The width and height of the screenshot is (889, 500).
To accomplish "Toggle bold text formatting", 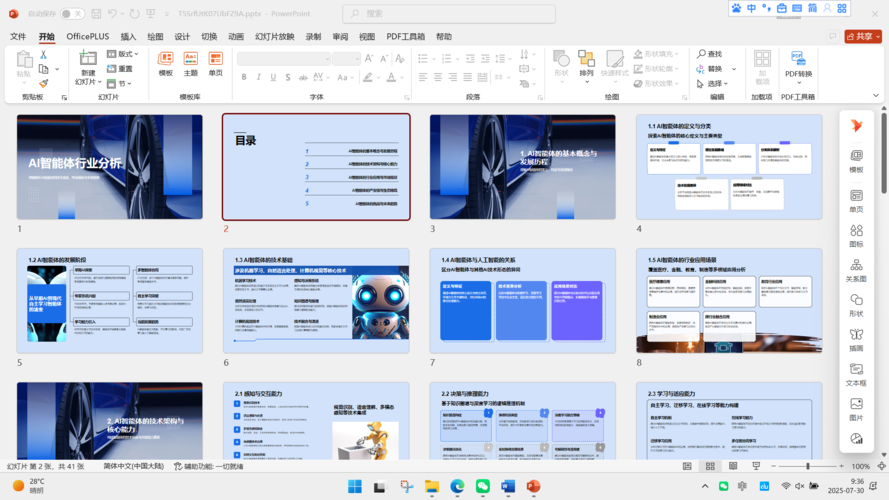I will tap(243, 77).
